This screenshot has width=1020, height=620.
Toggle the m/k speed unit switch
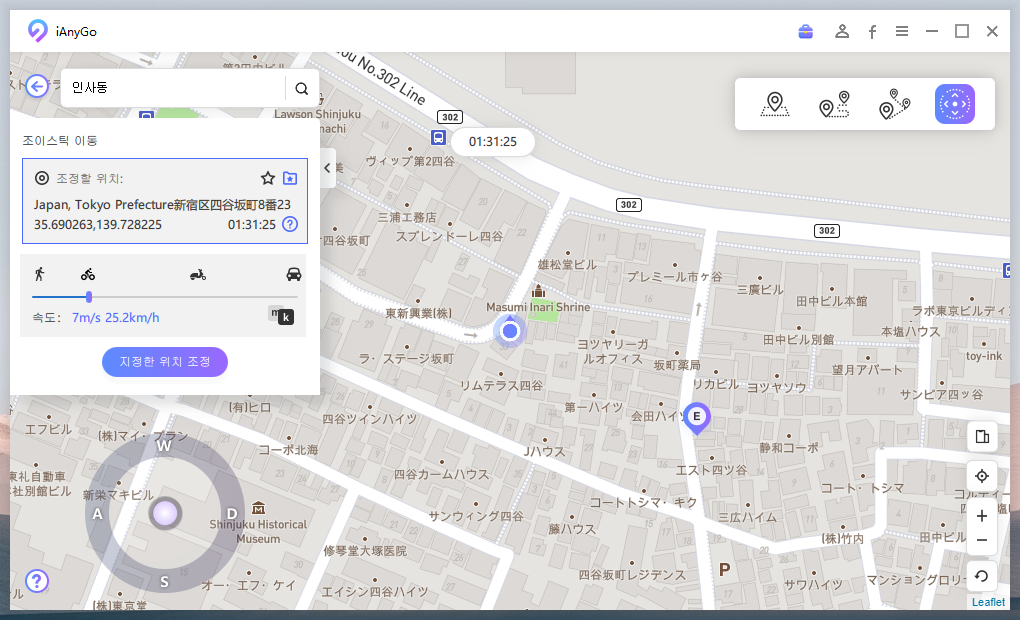(x=281, y=316)
